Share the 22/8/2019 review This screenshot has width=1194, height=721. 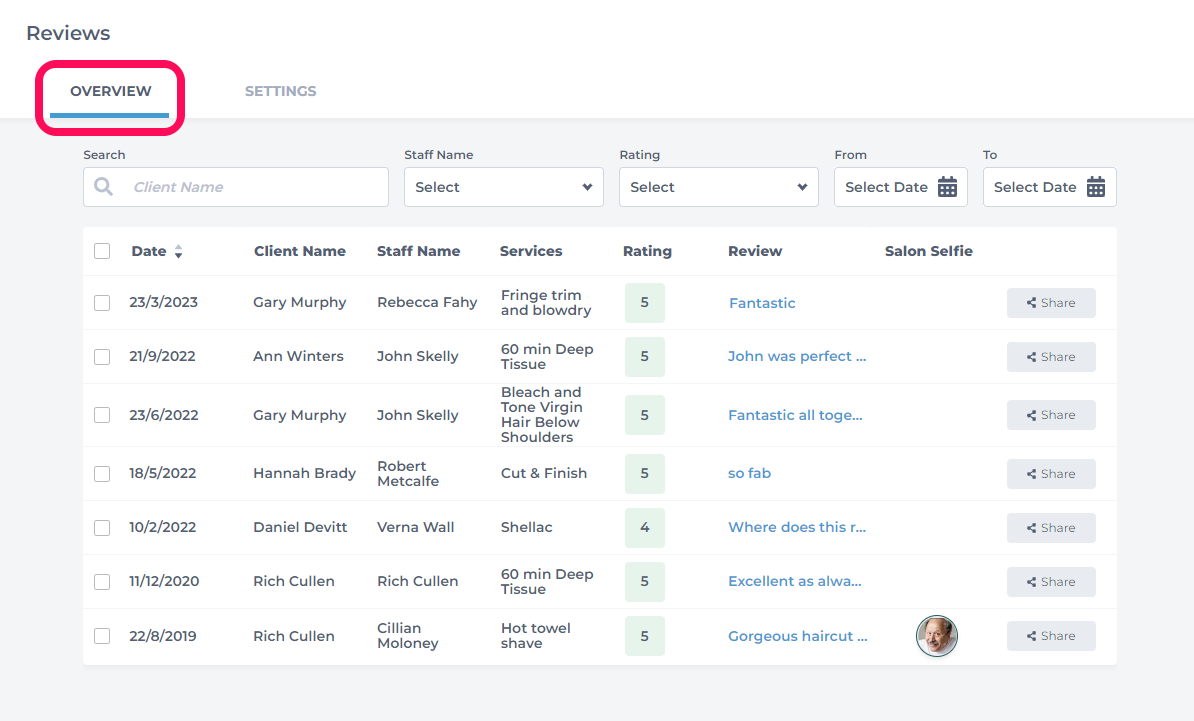click(x=1051, y=636)
